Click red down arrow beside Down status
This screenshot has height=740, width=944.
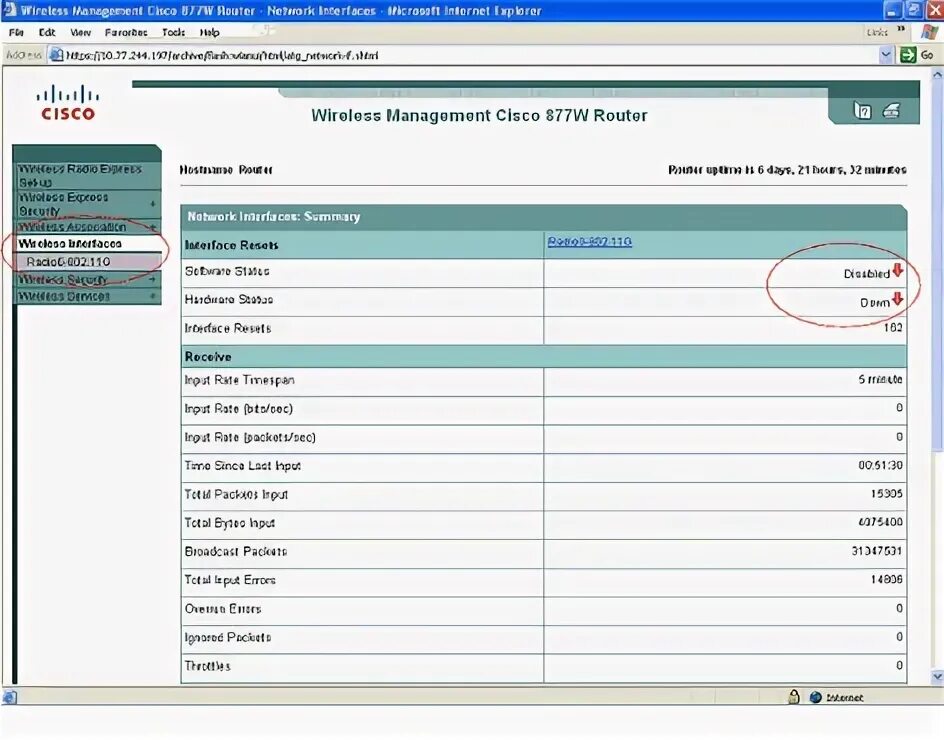coord(898,299)
